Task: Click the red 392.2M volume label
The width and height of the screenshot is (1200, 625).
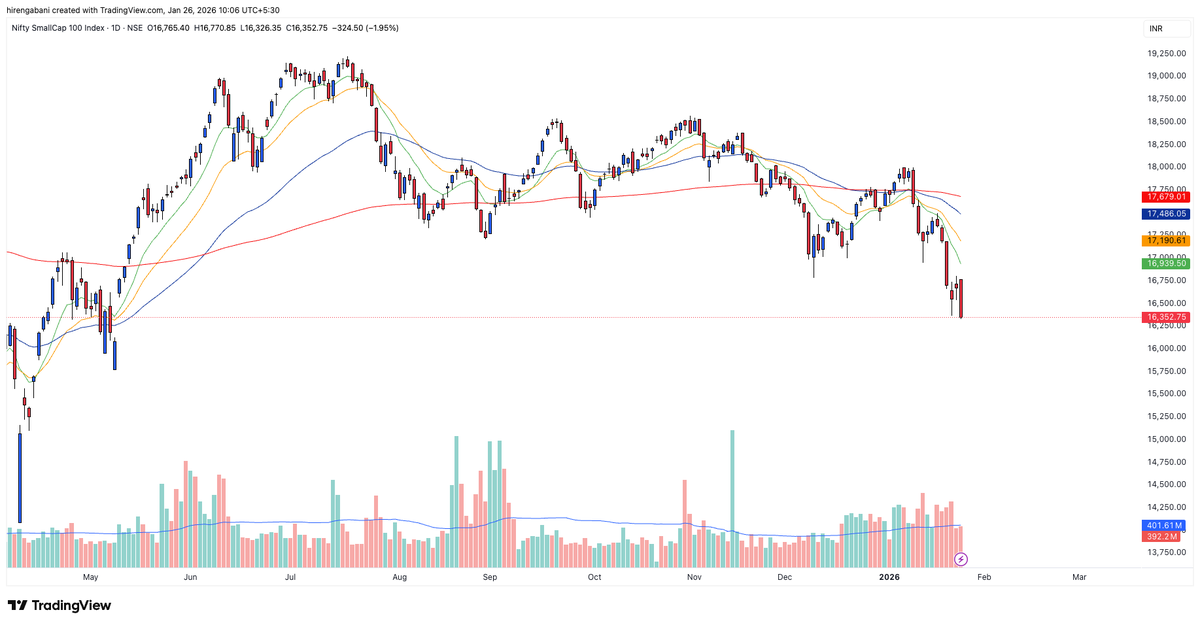Action: [x=1163, y=536]
